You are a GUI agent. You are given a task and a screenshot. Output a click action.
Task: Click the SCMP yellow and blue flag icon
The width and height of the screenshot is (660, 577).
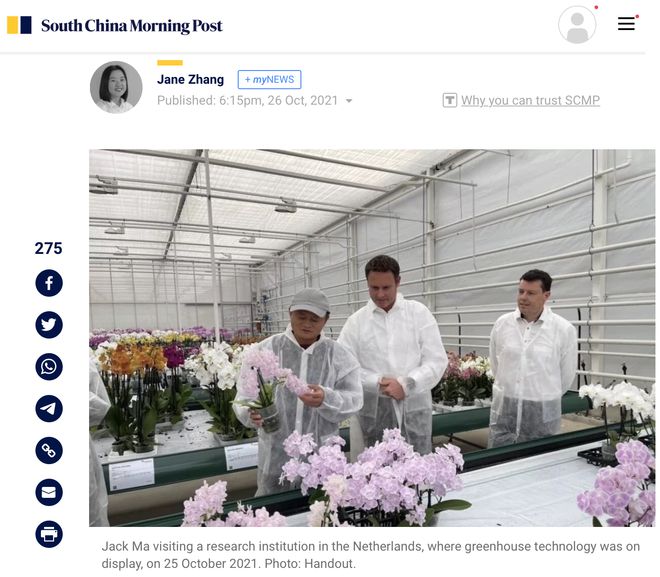(19, 25)
